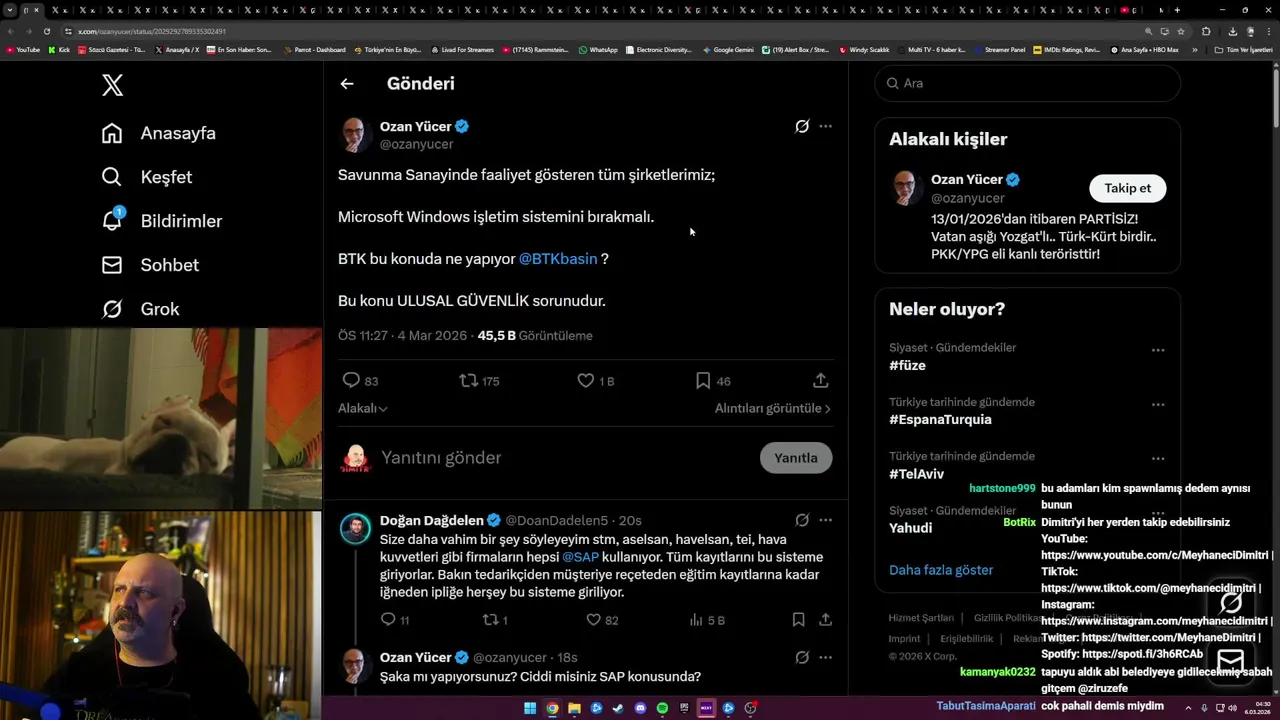Click Grok icon on Ozan Yücer's main post
The image size is (1280, 720).
pos(802,127)
